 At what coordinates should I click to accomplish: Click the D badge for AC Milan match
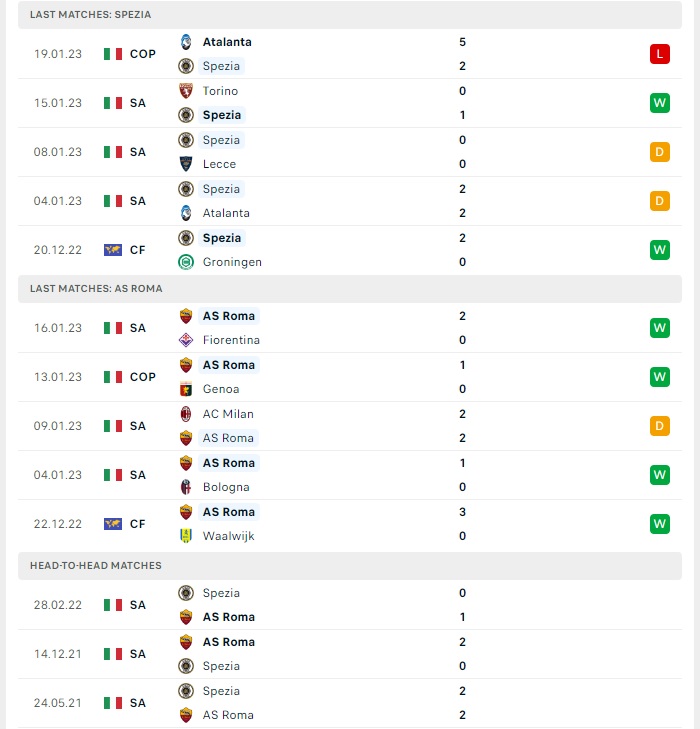tap(660, 426)
